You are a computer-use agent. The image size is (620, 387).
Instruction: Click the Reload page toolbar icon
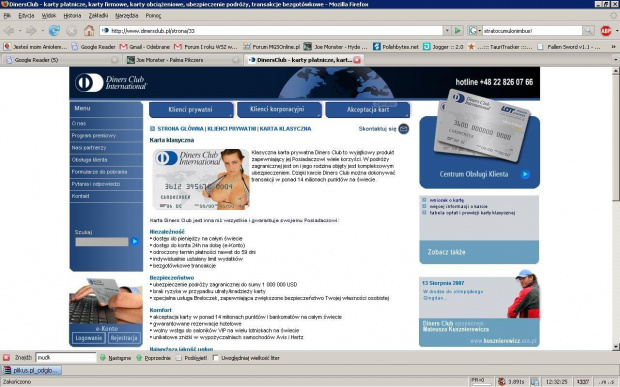point(54,30)
